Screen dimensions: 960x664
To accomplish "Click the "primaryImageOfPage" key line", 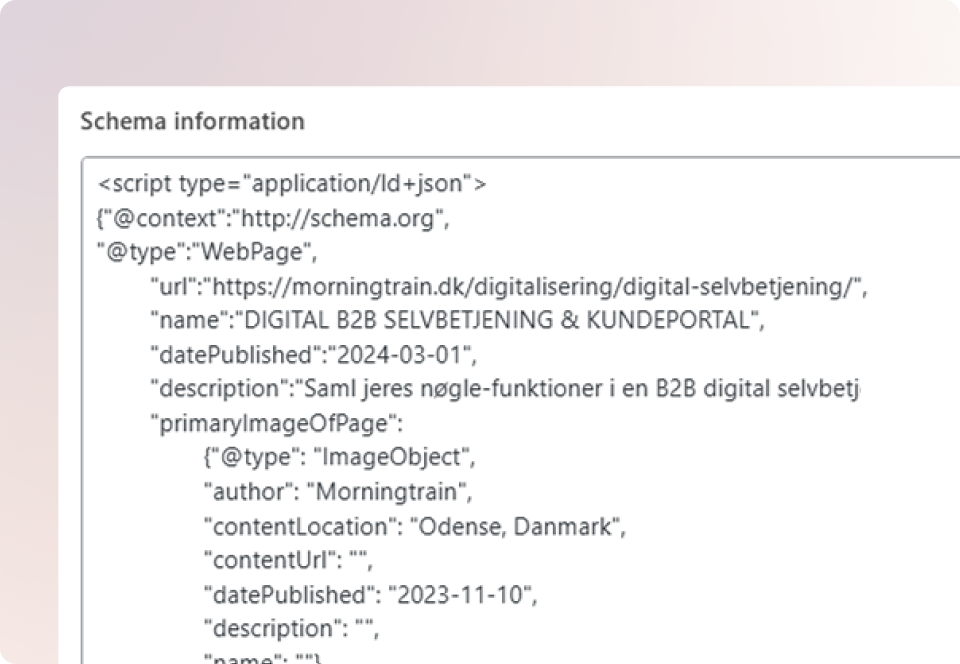I will [x=274, y=424].
